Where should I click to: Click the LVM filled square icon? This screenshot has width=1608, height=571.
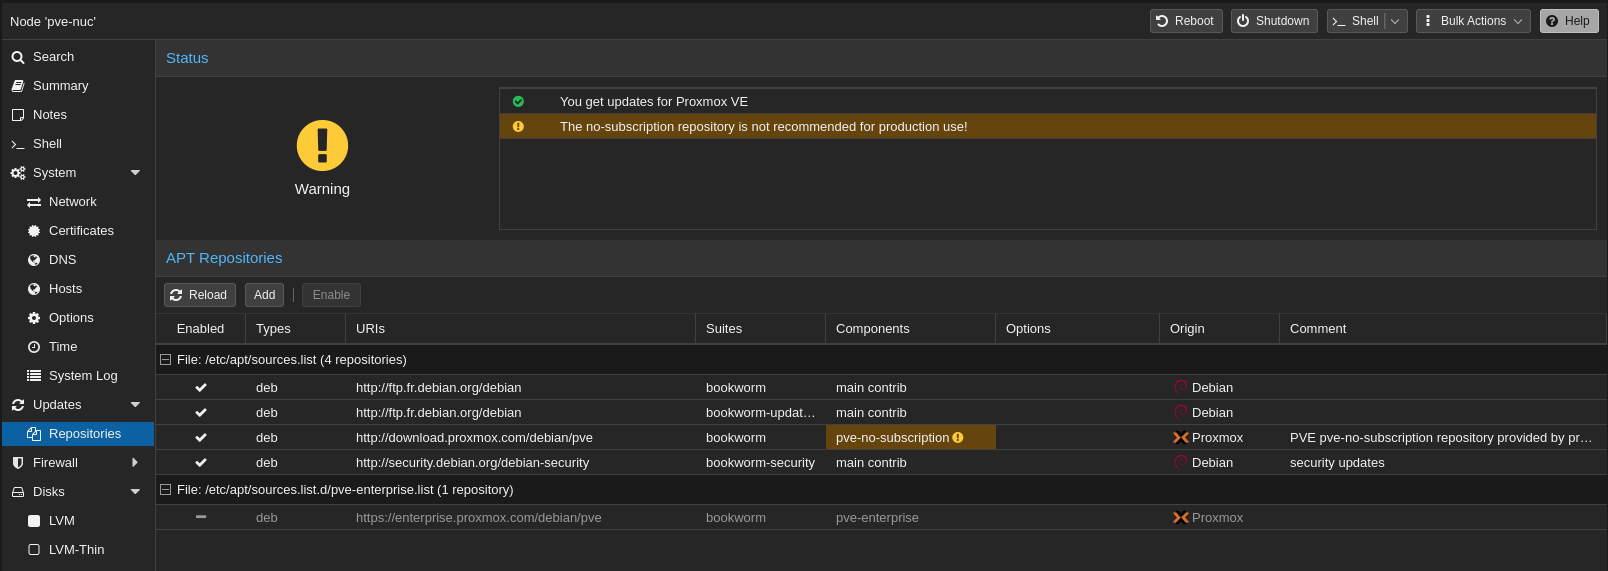pos(34,521)
